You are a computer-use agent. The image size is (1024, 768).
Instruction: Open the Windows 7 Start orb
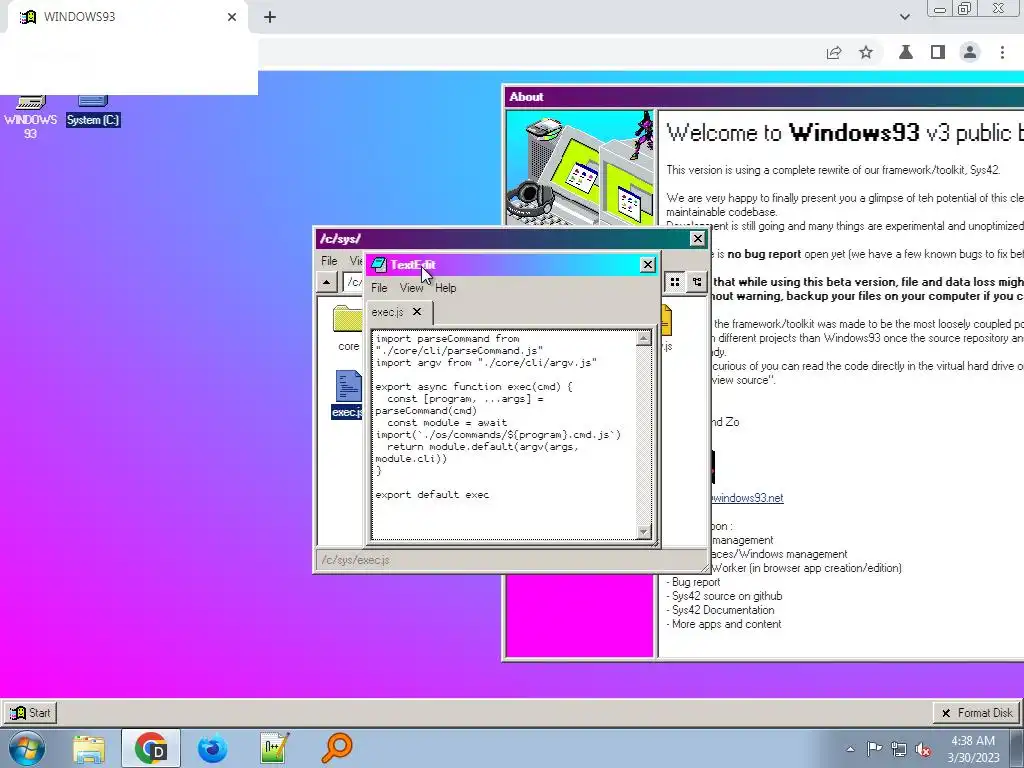coord(27,748)
